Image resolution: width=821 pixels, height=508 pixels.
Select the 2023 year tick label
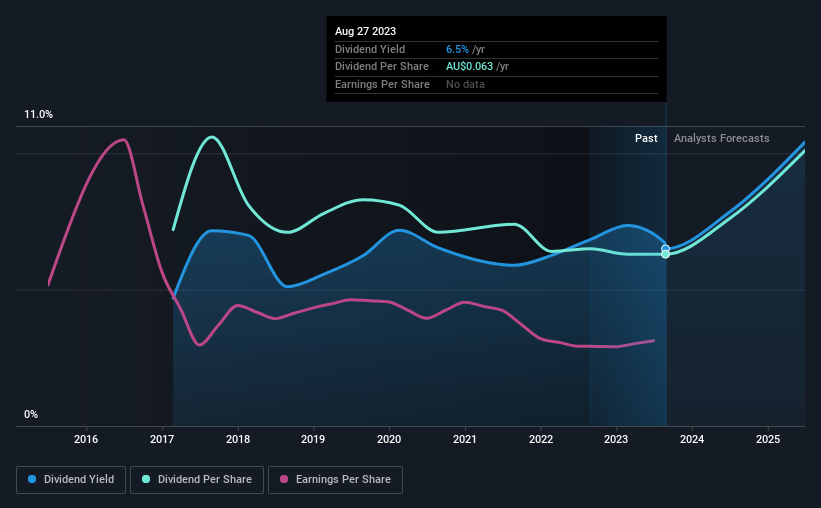[616, 439]
